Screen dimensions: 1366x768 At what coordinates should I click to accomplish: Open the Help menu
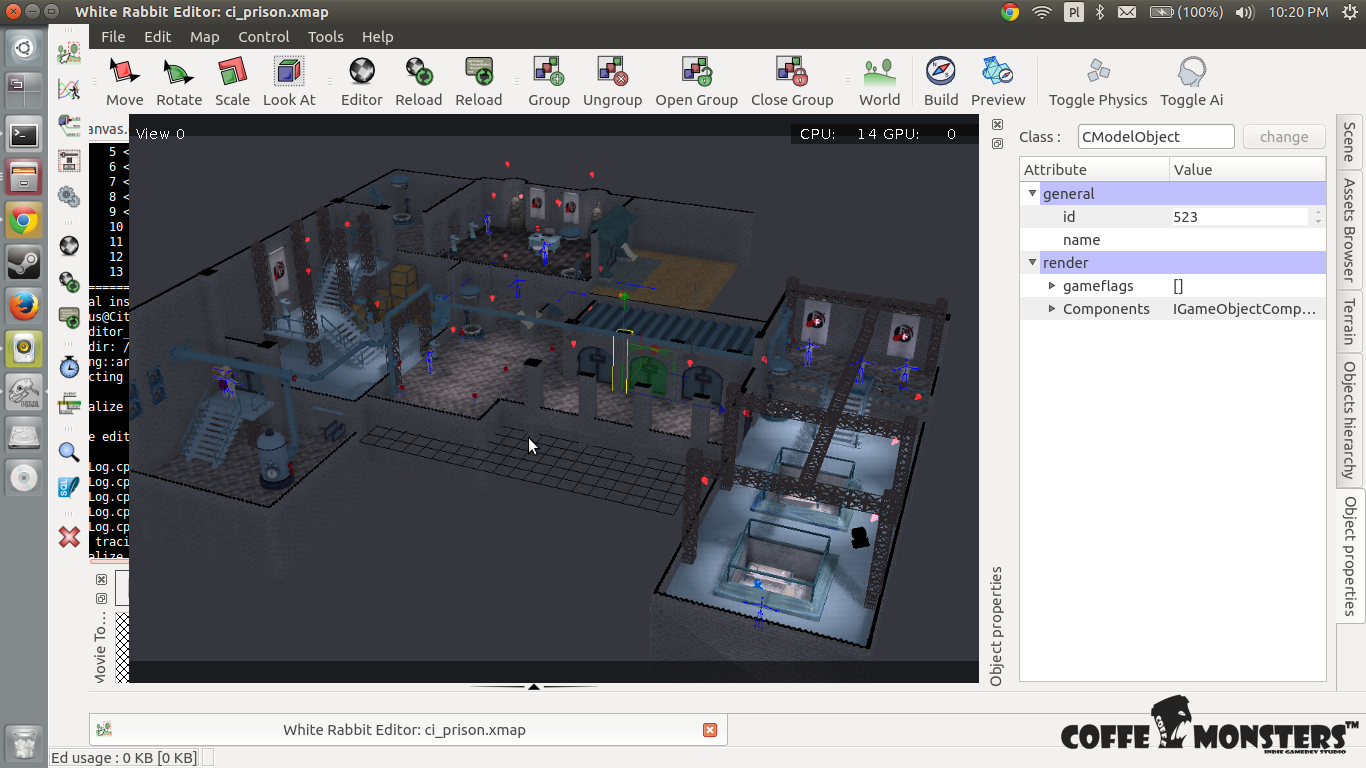click(x=378, y=36)
